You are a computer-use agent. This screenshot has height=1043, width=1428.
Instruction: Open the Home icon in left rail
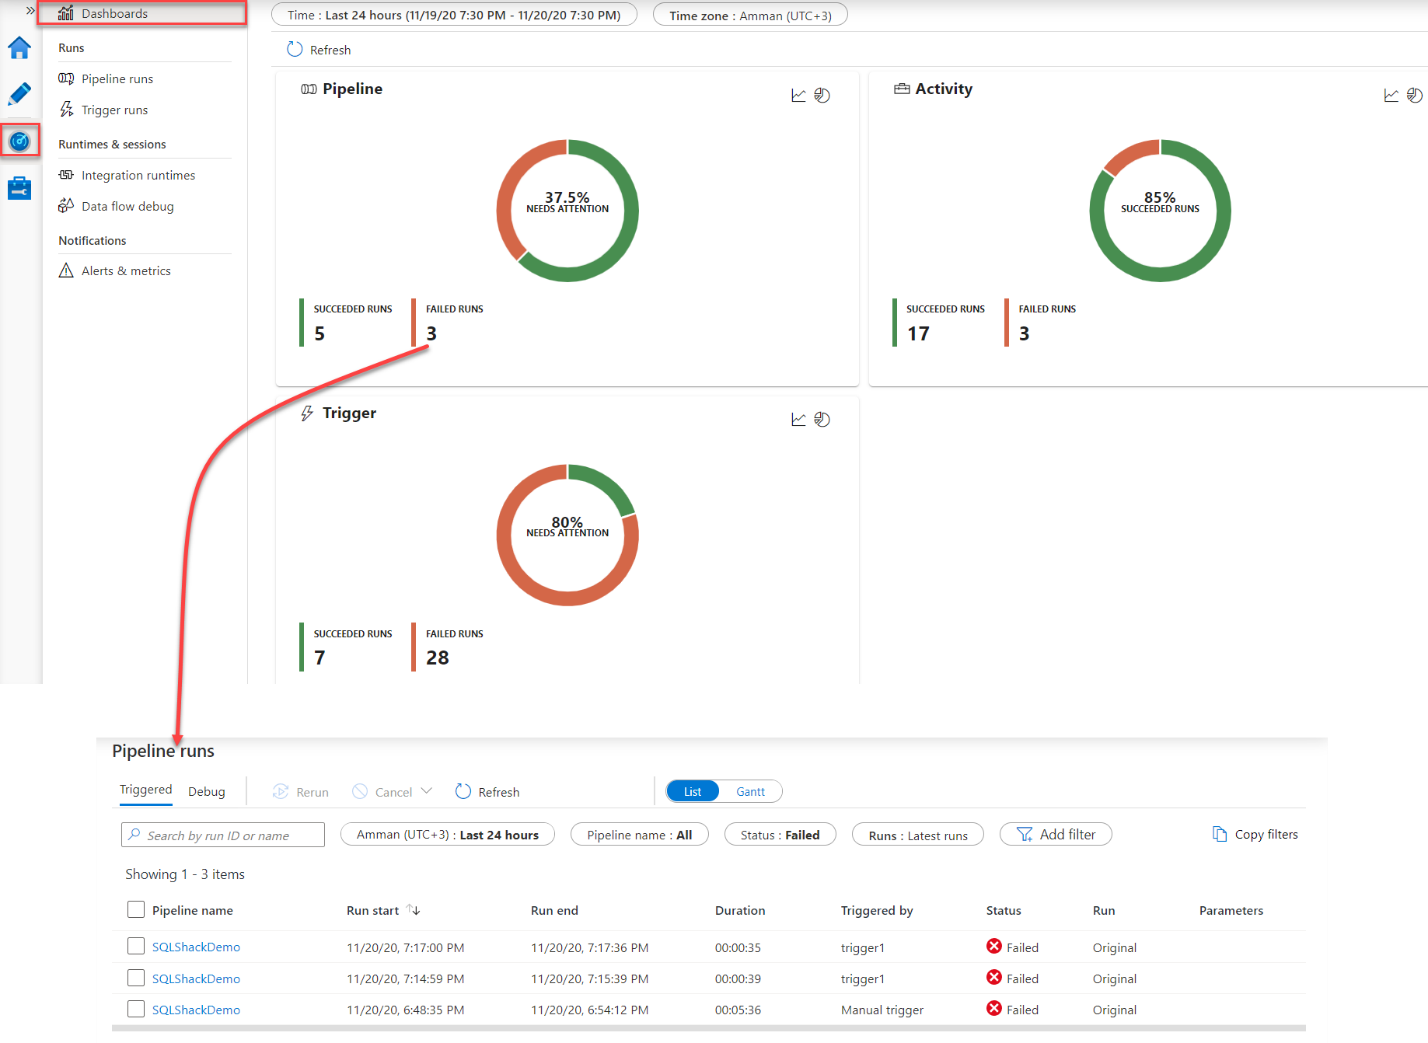(x=19, y=48)
